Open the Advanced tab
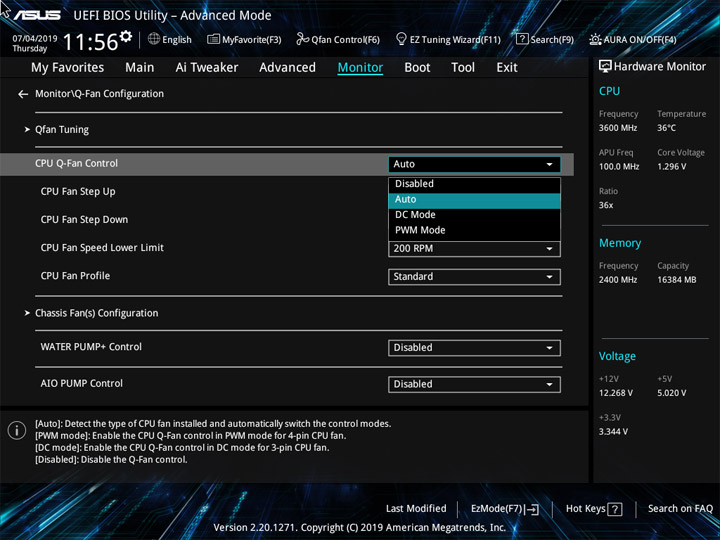Screen dimensions: 720x540 click(287, 68)
